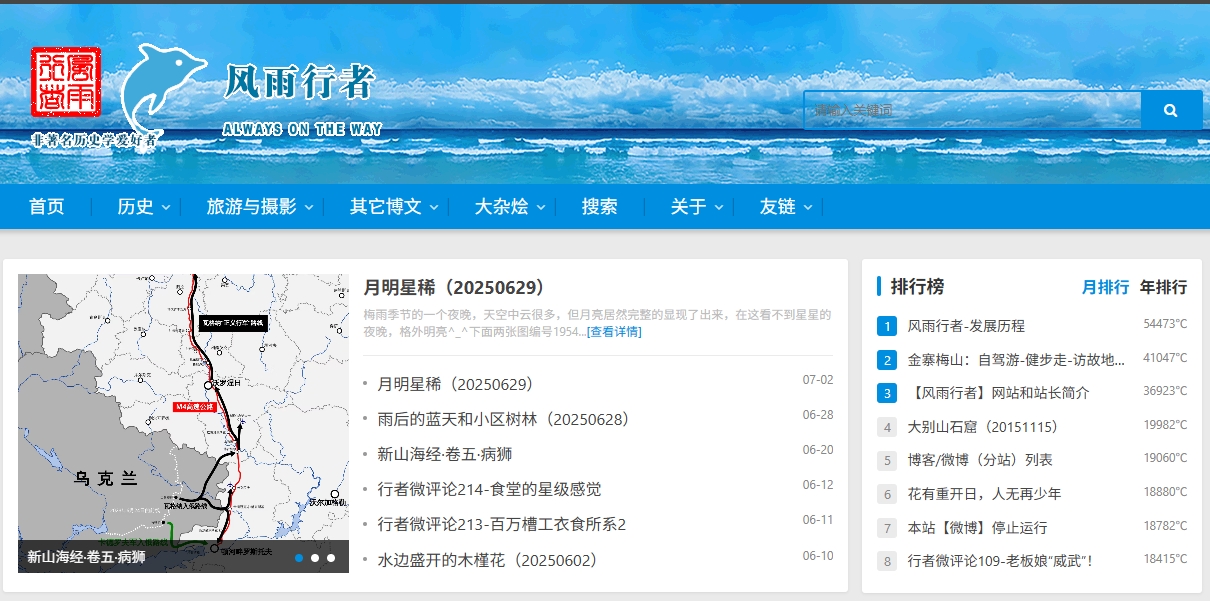
Task: Expand the 旅游与摄影 dropdown menu
Action: point(259,207)
